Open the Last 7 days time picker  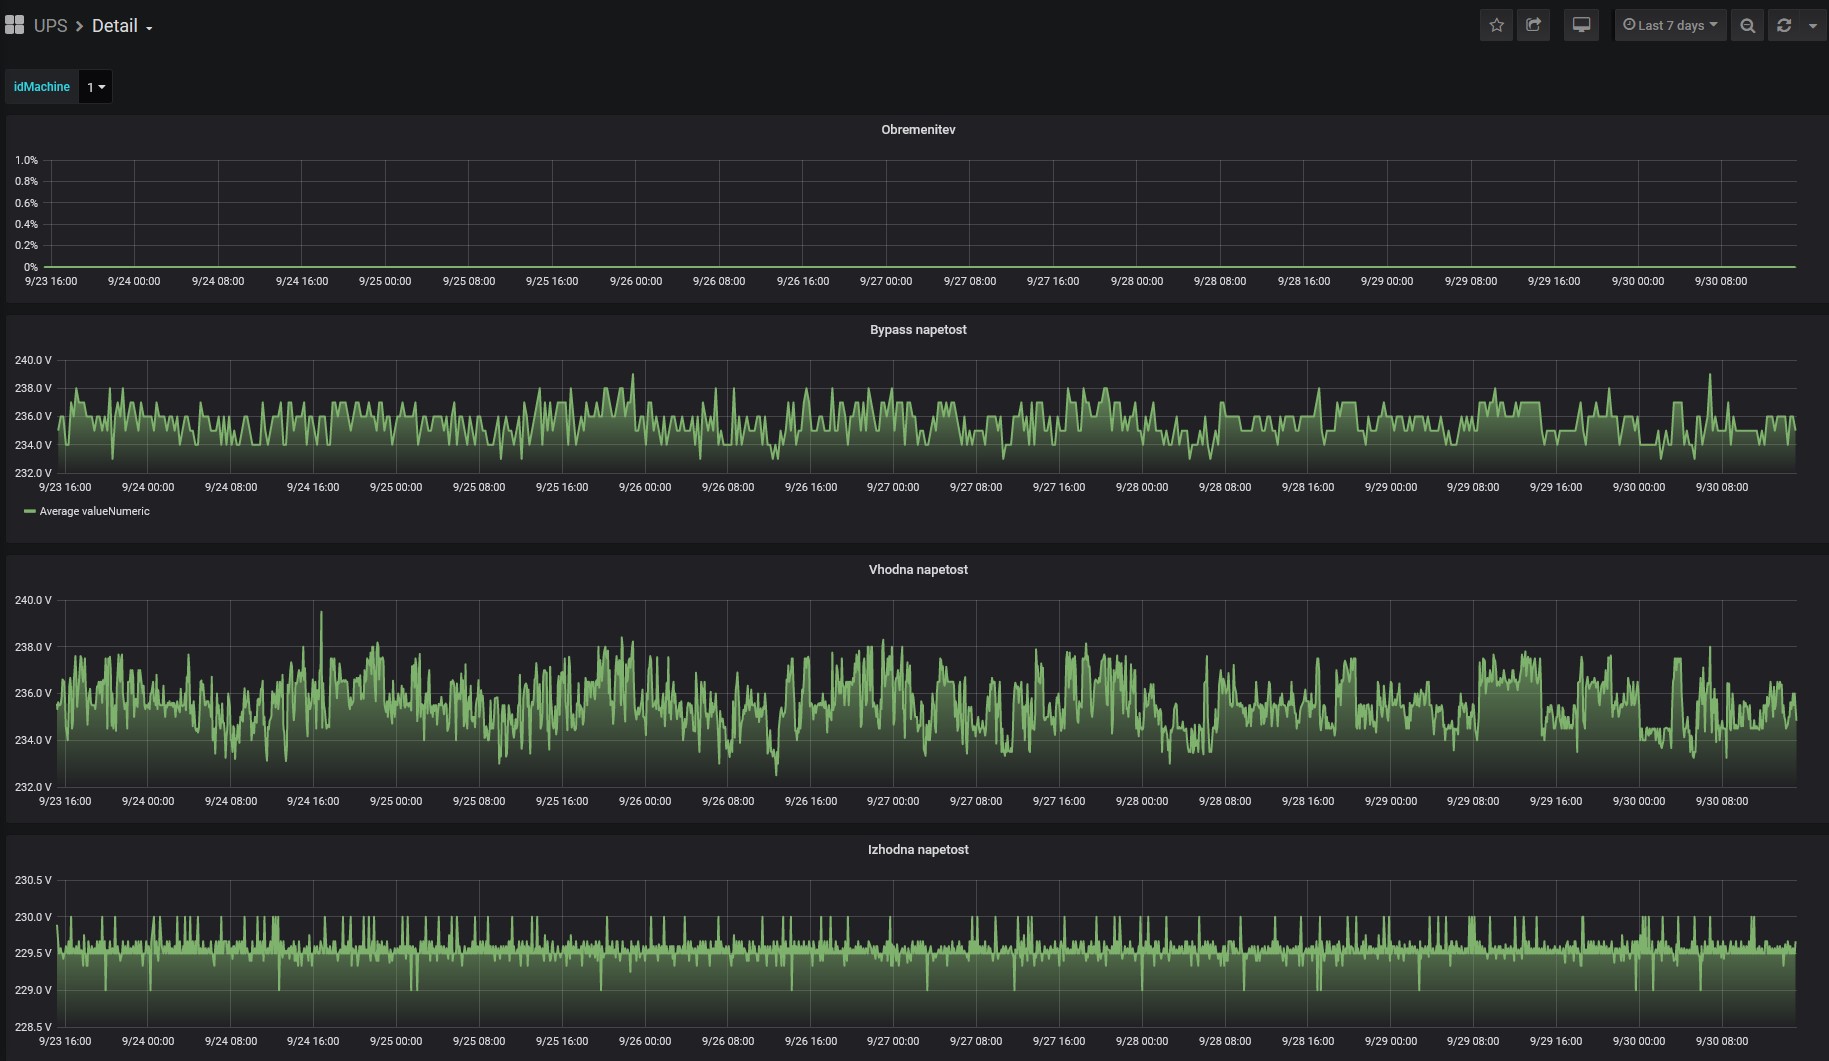point(1669,25)
